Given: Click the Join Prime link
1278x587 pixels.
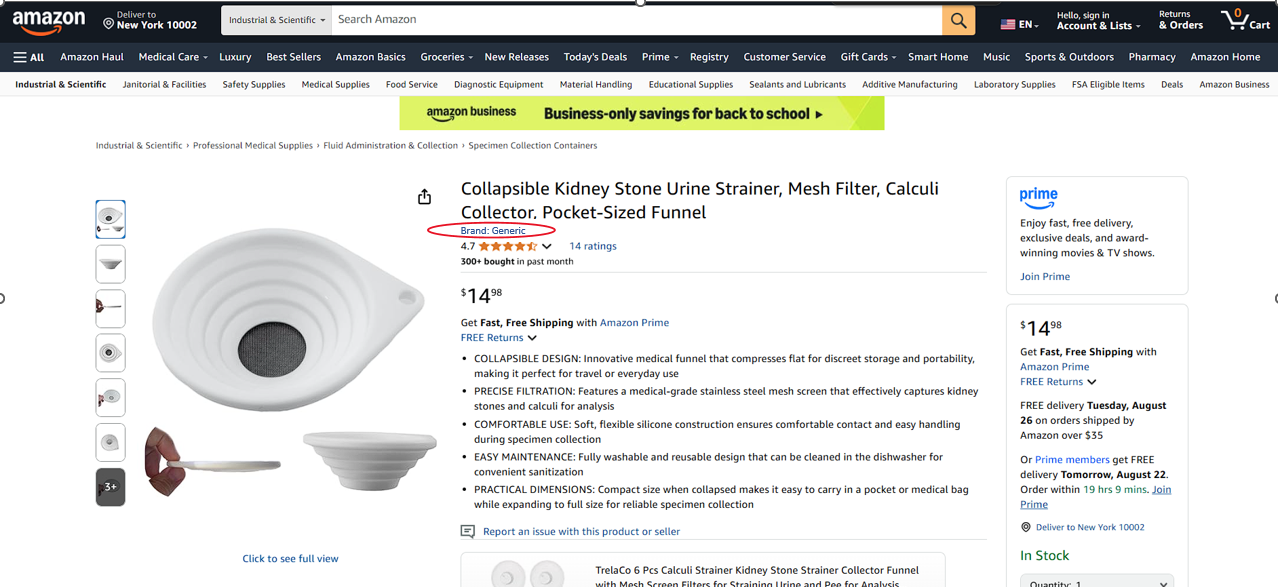Looking at the screenshot, I should [x=1045, y=277].
